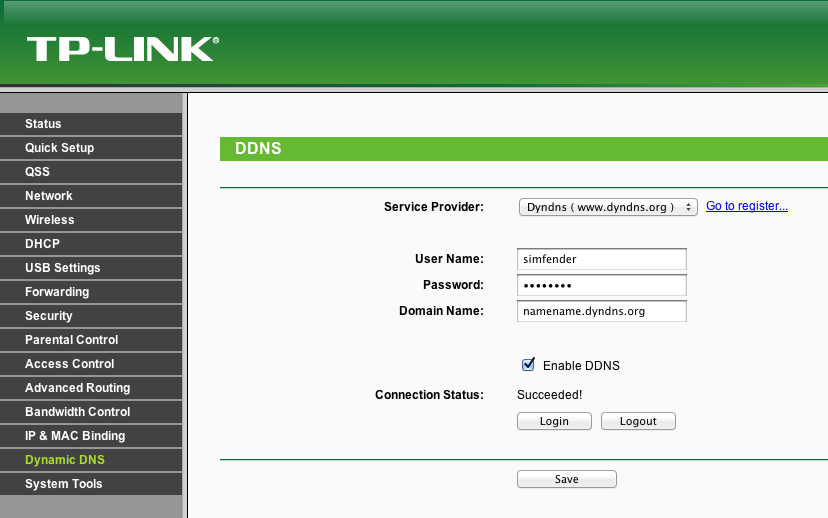Click the Password label
Screen dimensions: 828x518
(453, 285)
